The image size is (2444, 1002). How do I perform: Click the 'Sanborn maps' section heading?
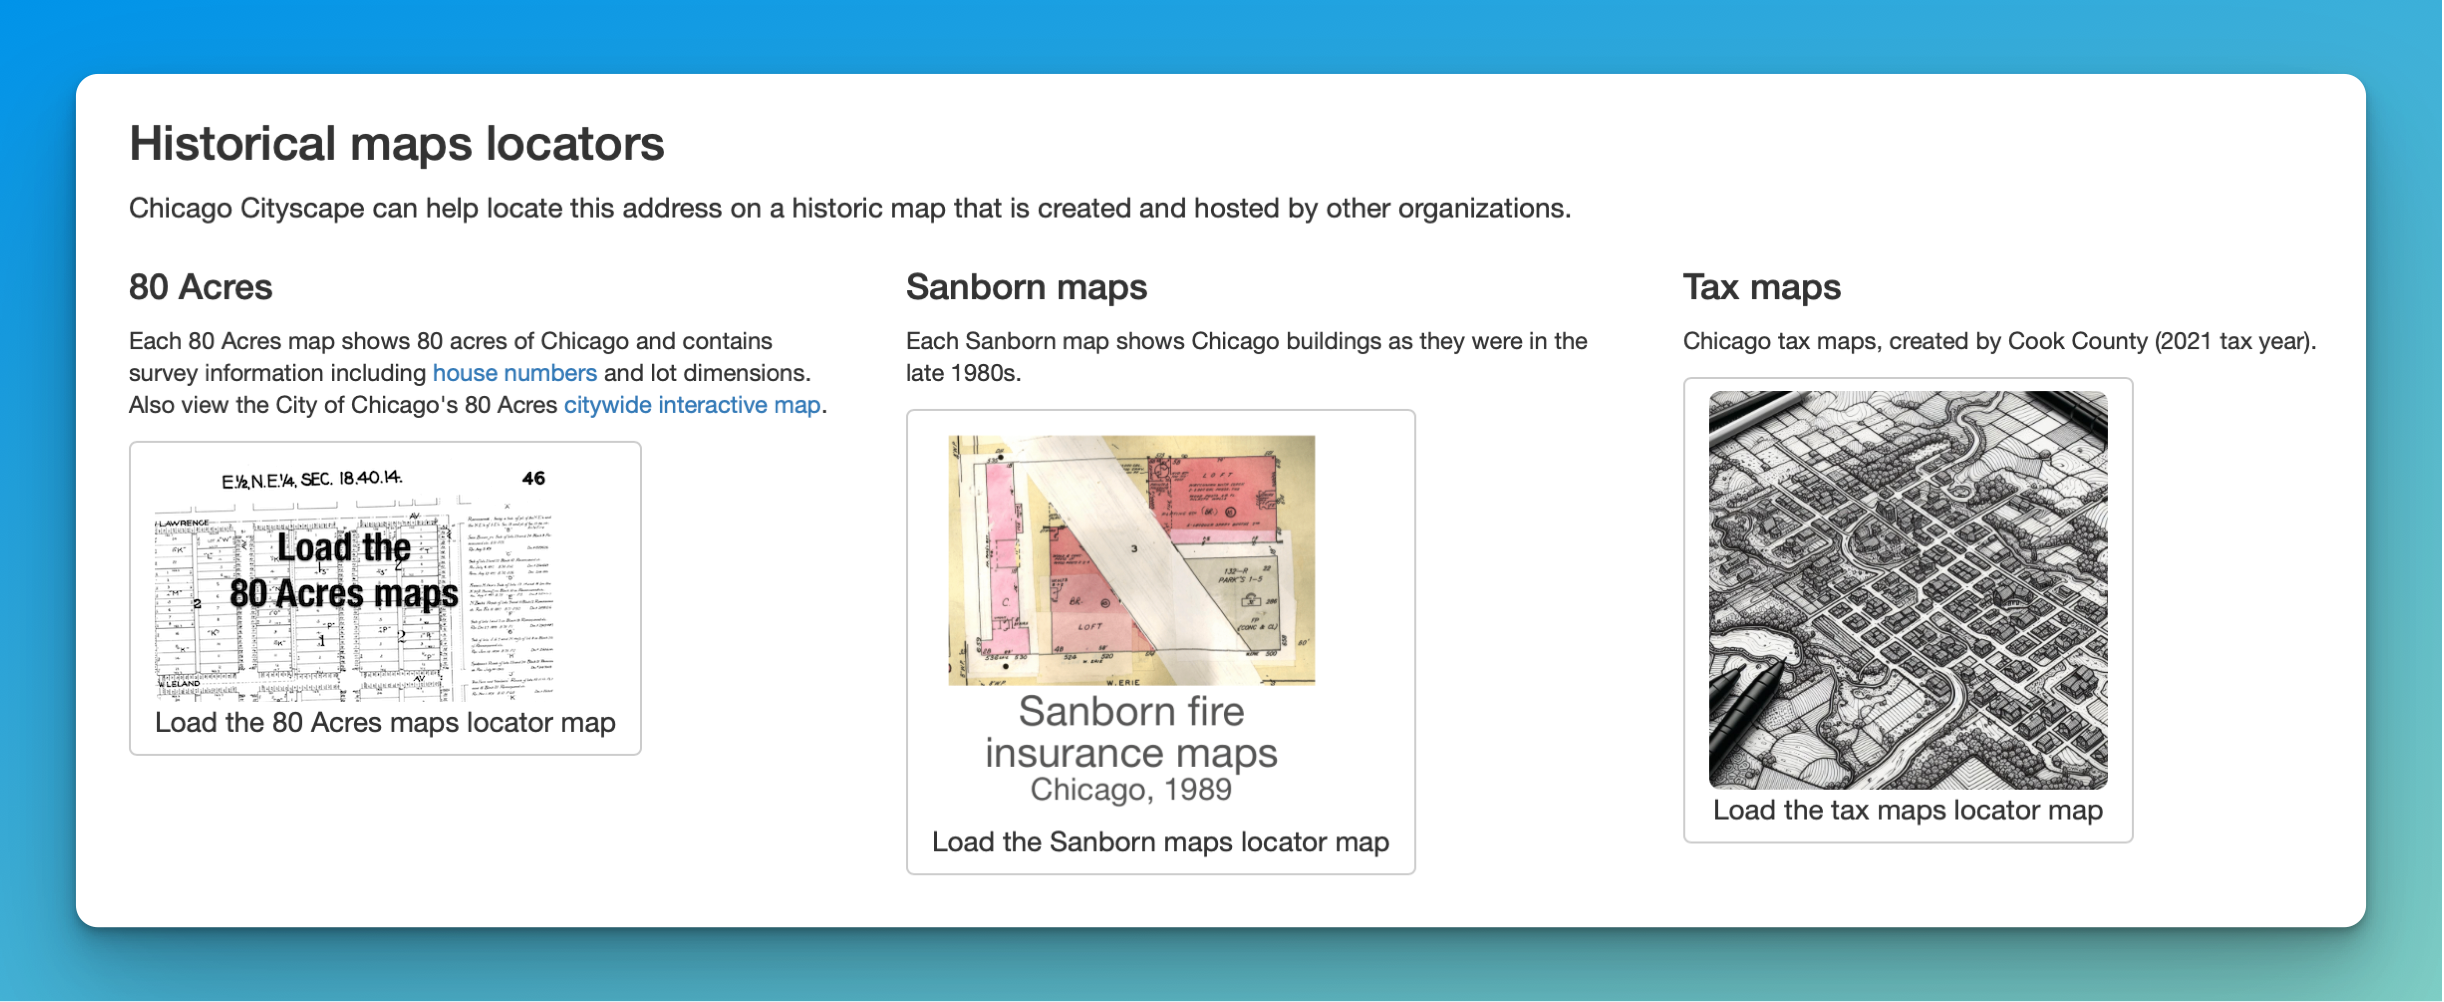click(x=1026, y=287)
